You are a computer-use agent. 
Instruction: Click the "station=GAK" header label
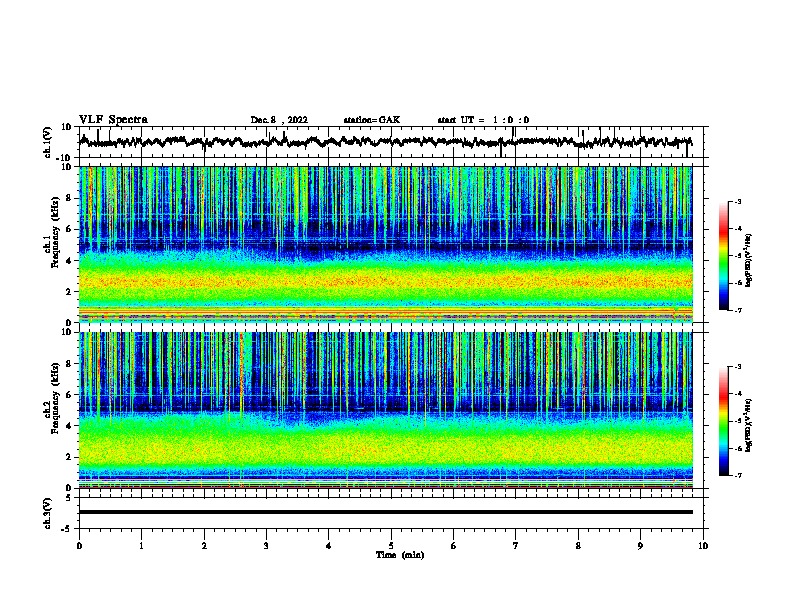click(x=372, y=120)
